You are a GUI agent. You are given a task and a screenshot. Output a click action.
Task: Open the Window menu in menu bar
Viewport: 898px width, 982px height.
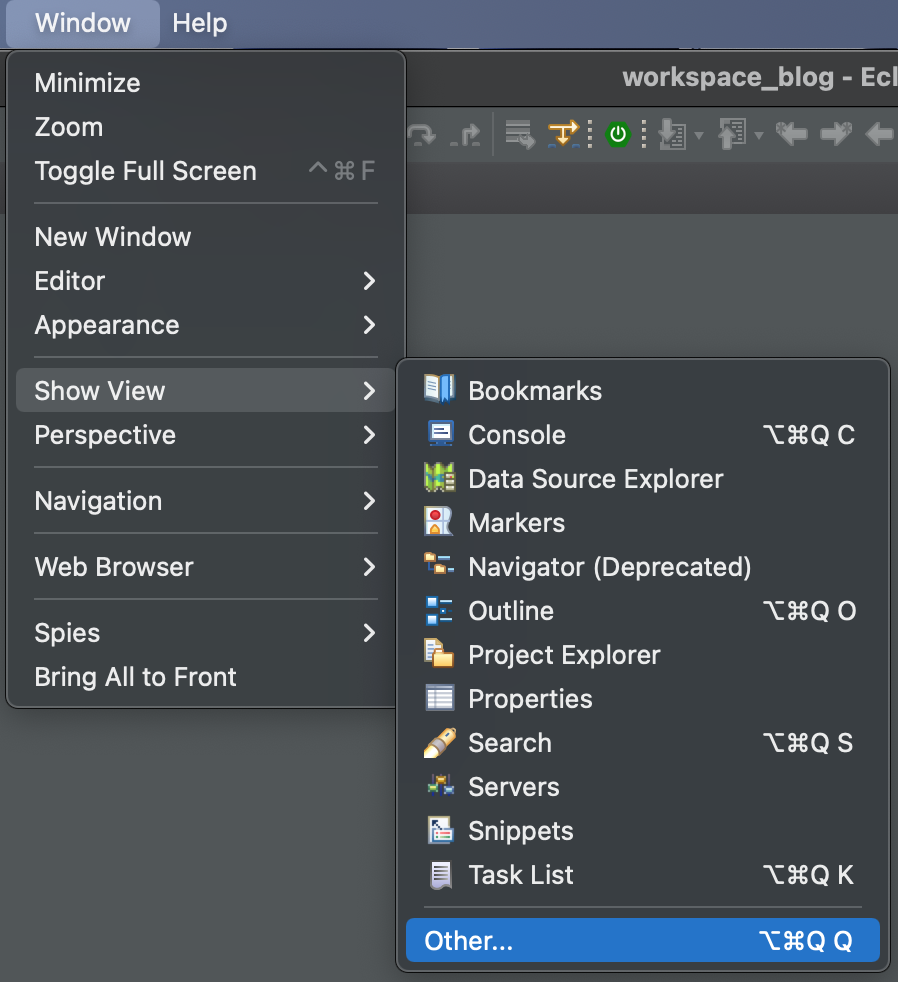[x=83, y=23]
